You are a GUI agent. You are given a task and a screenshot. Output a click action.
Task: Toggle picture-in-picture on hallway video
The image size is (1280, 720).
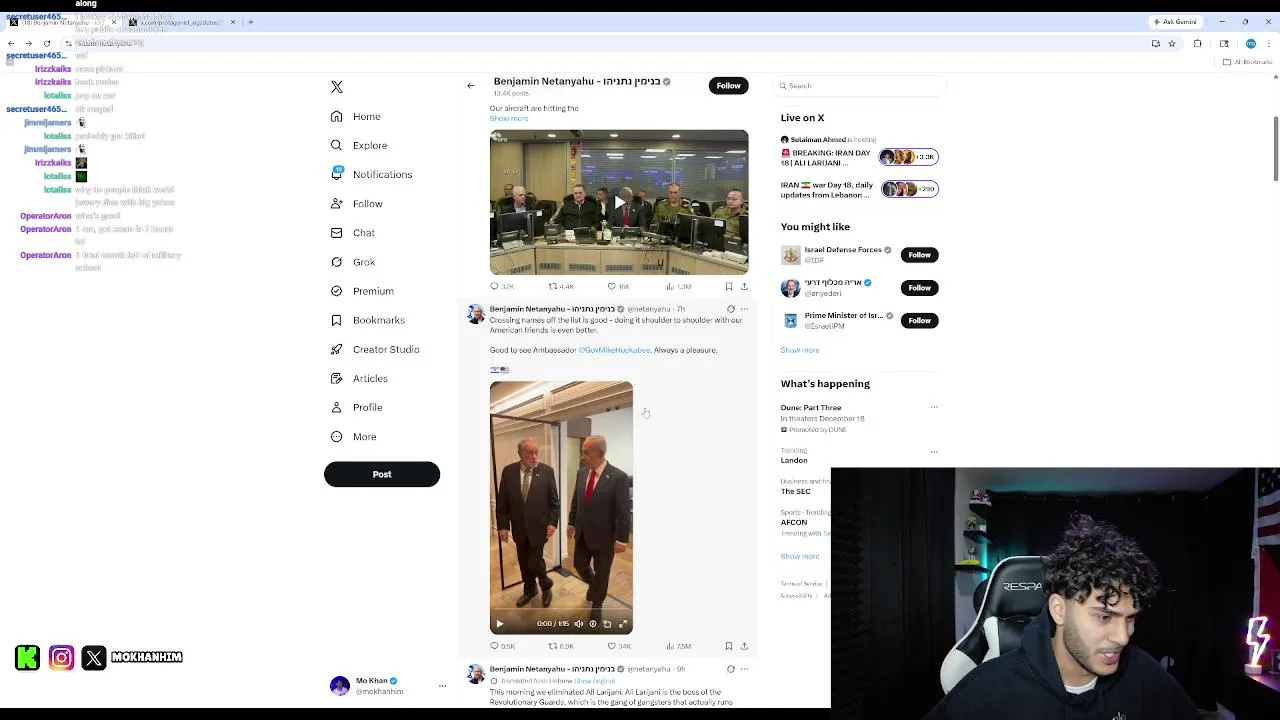(607, 624)
